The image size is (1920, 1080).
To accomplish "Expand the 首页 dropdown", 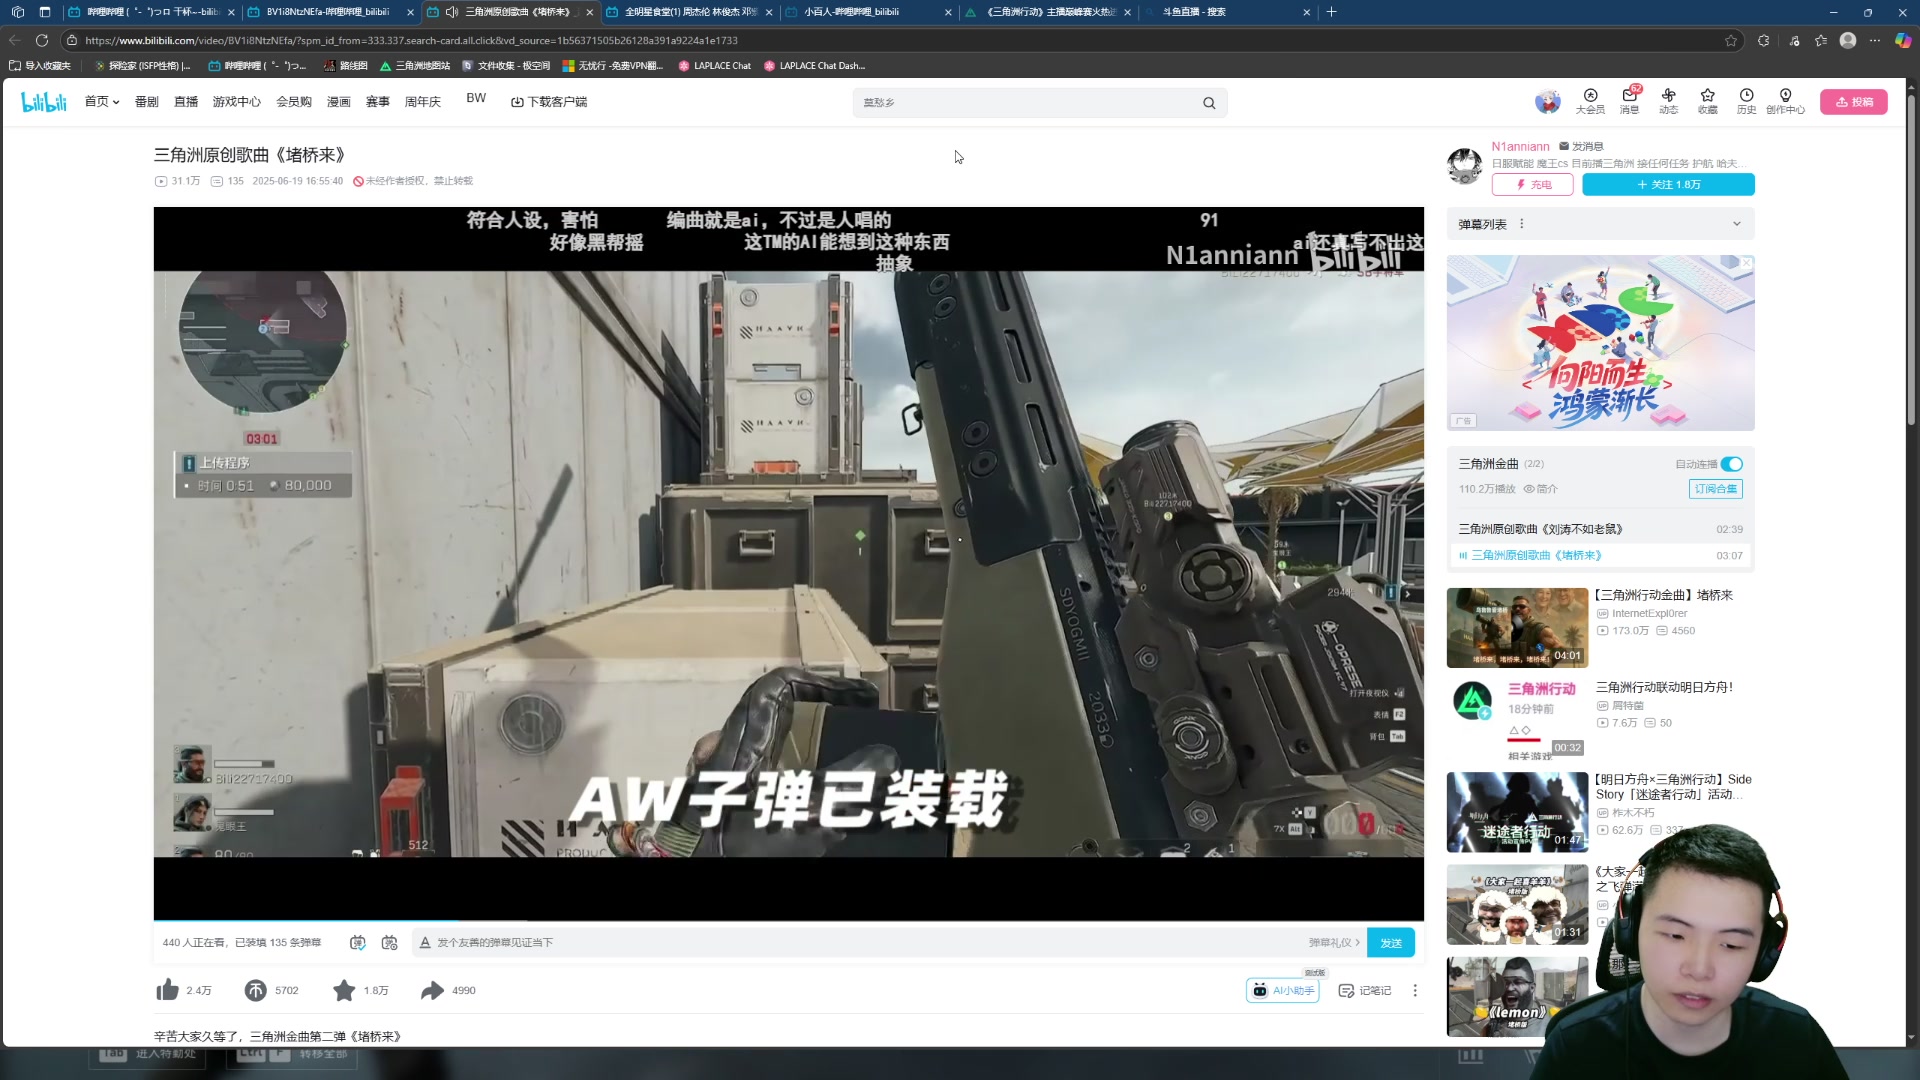I will (x=102, y=101).
